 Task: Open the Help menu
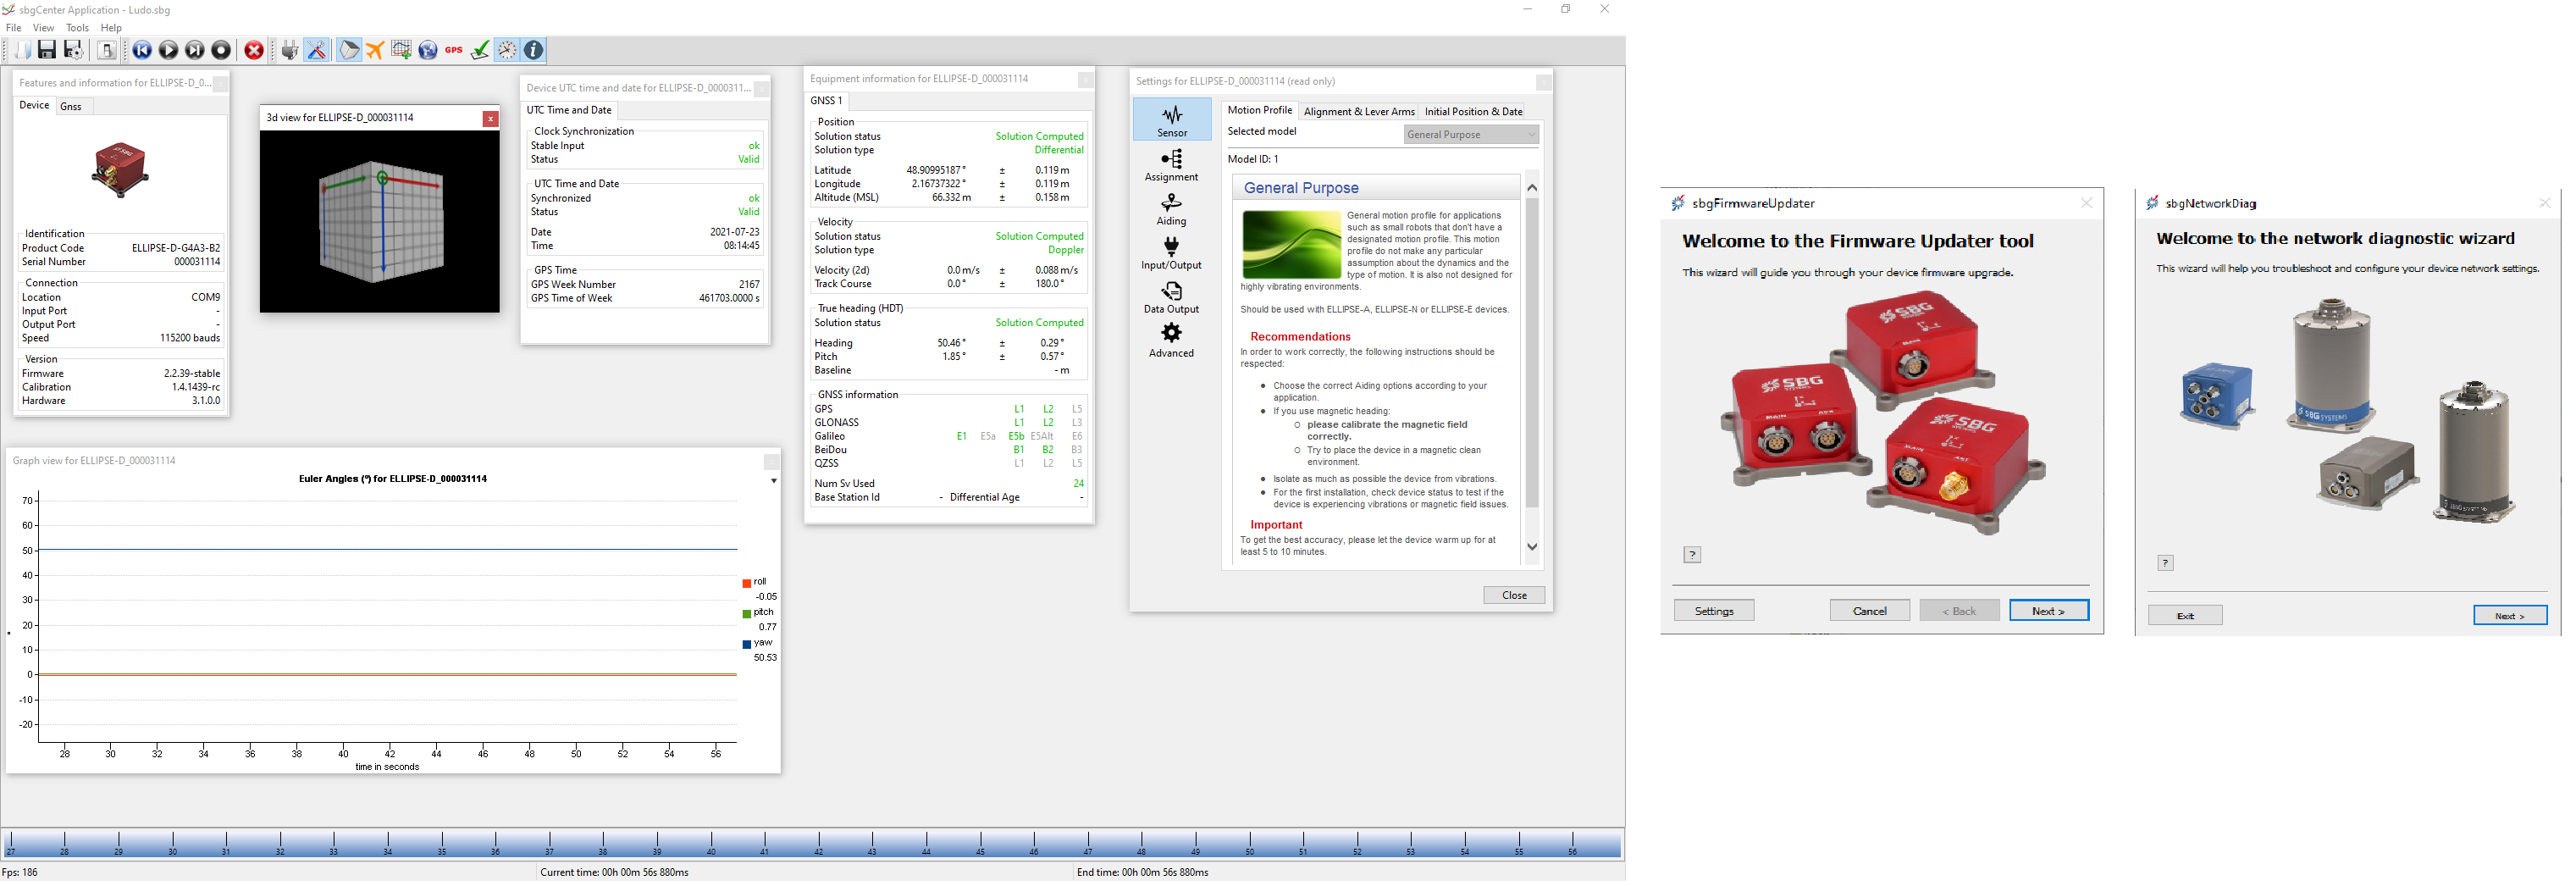pos(111,28)
